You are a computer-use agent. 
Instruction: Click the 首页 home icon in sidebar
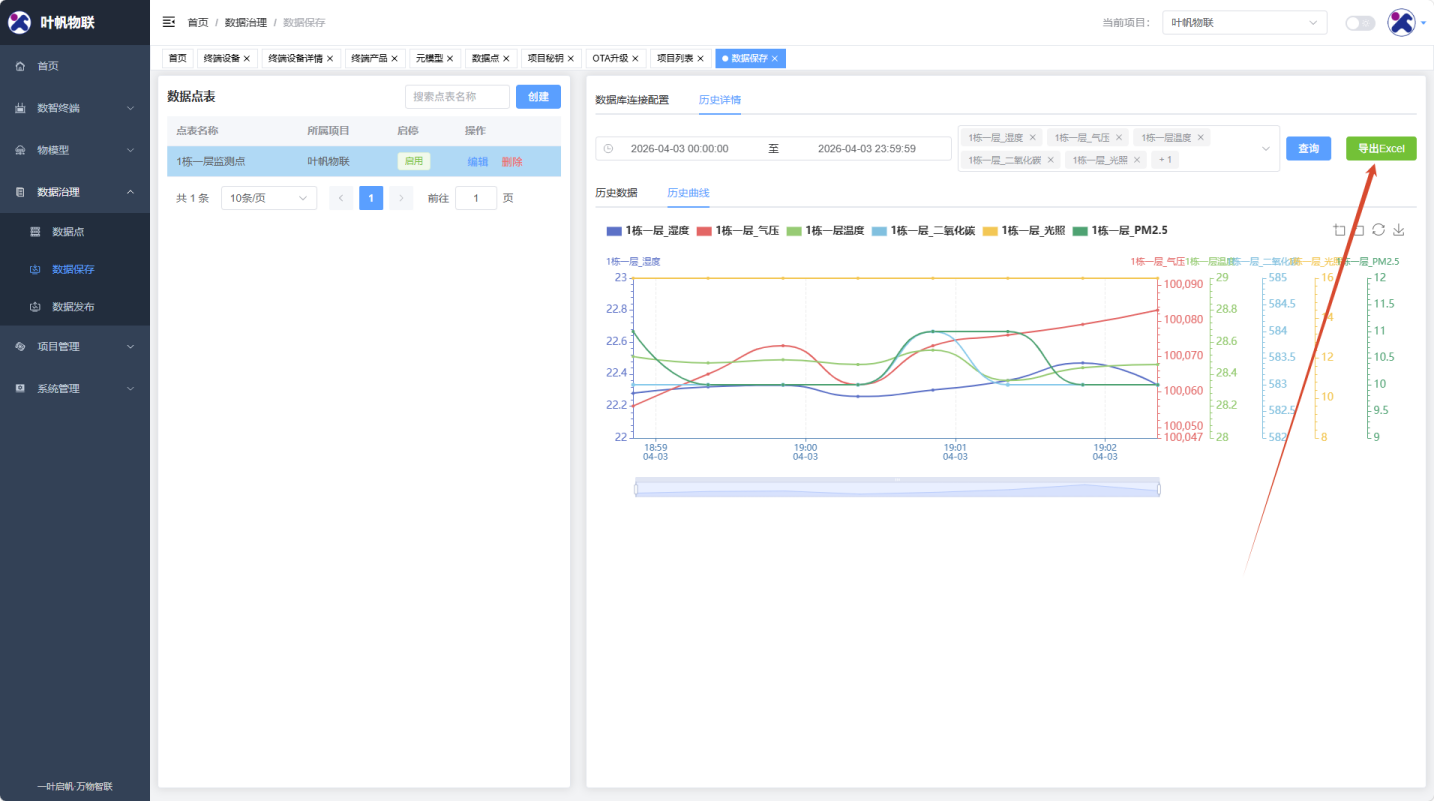[20, 66]
